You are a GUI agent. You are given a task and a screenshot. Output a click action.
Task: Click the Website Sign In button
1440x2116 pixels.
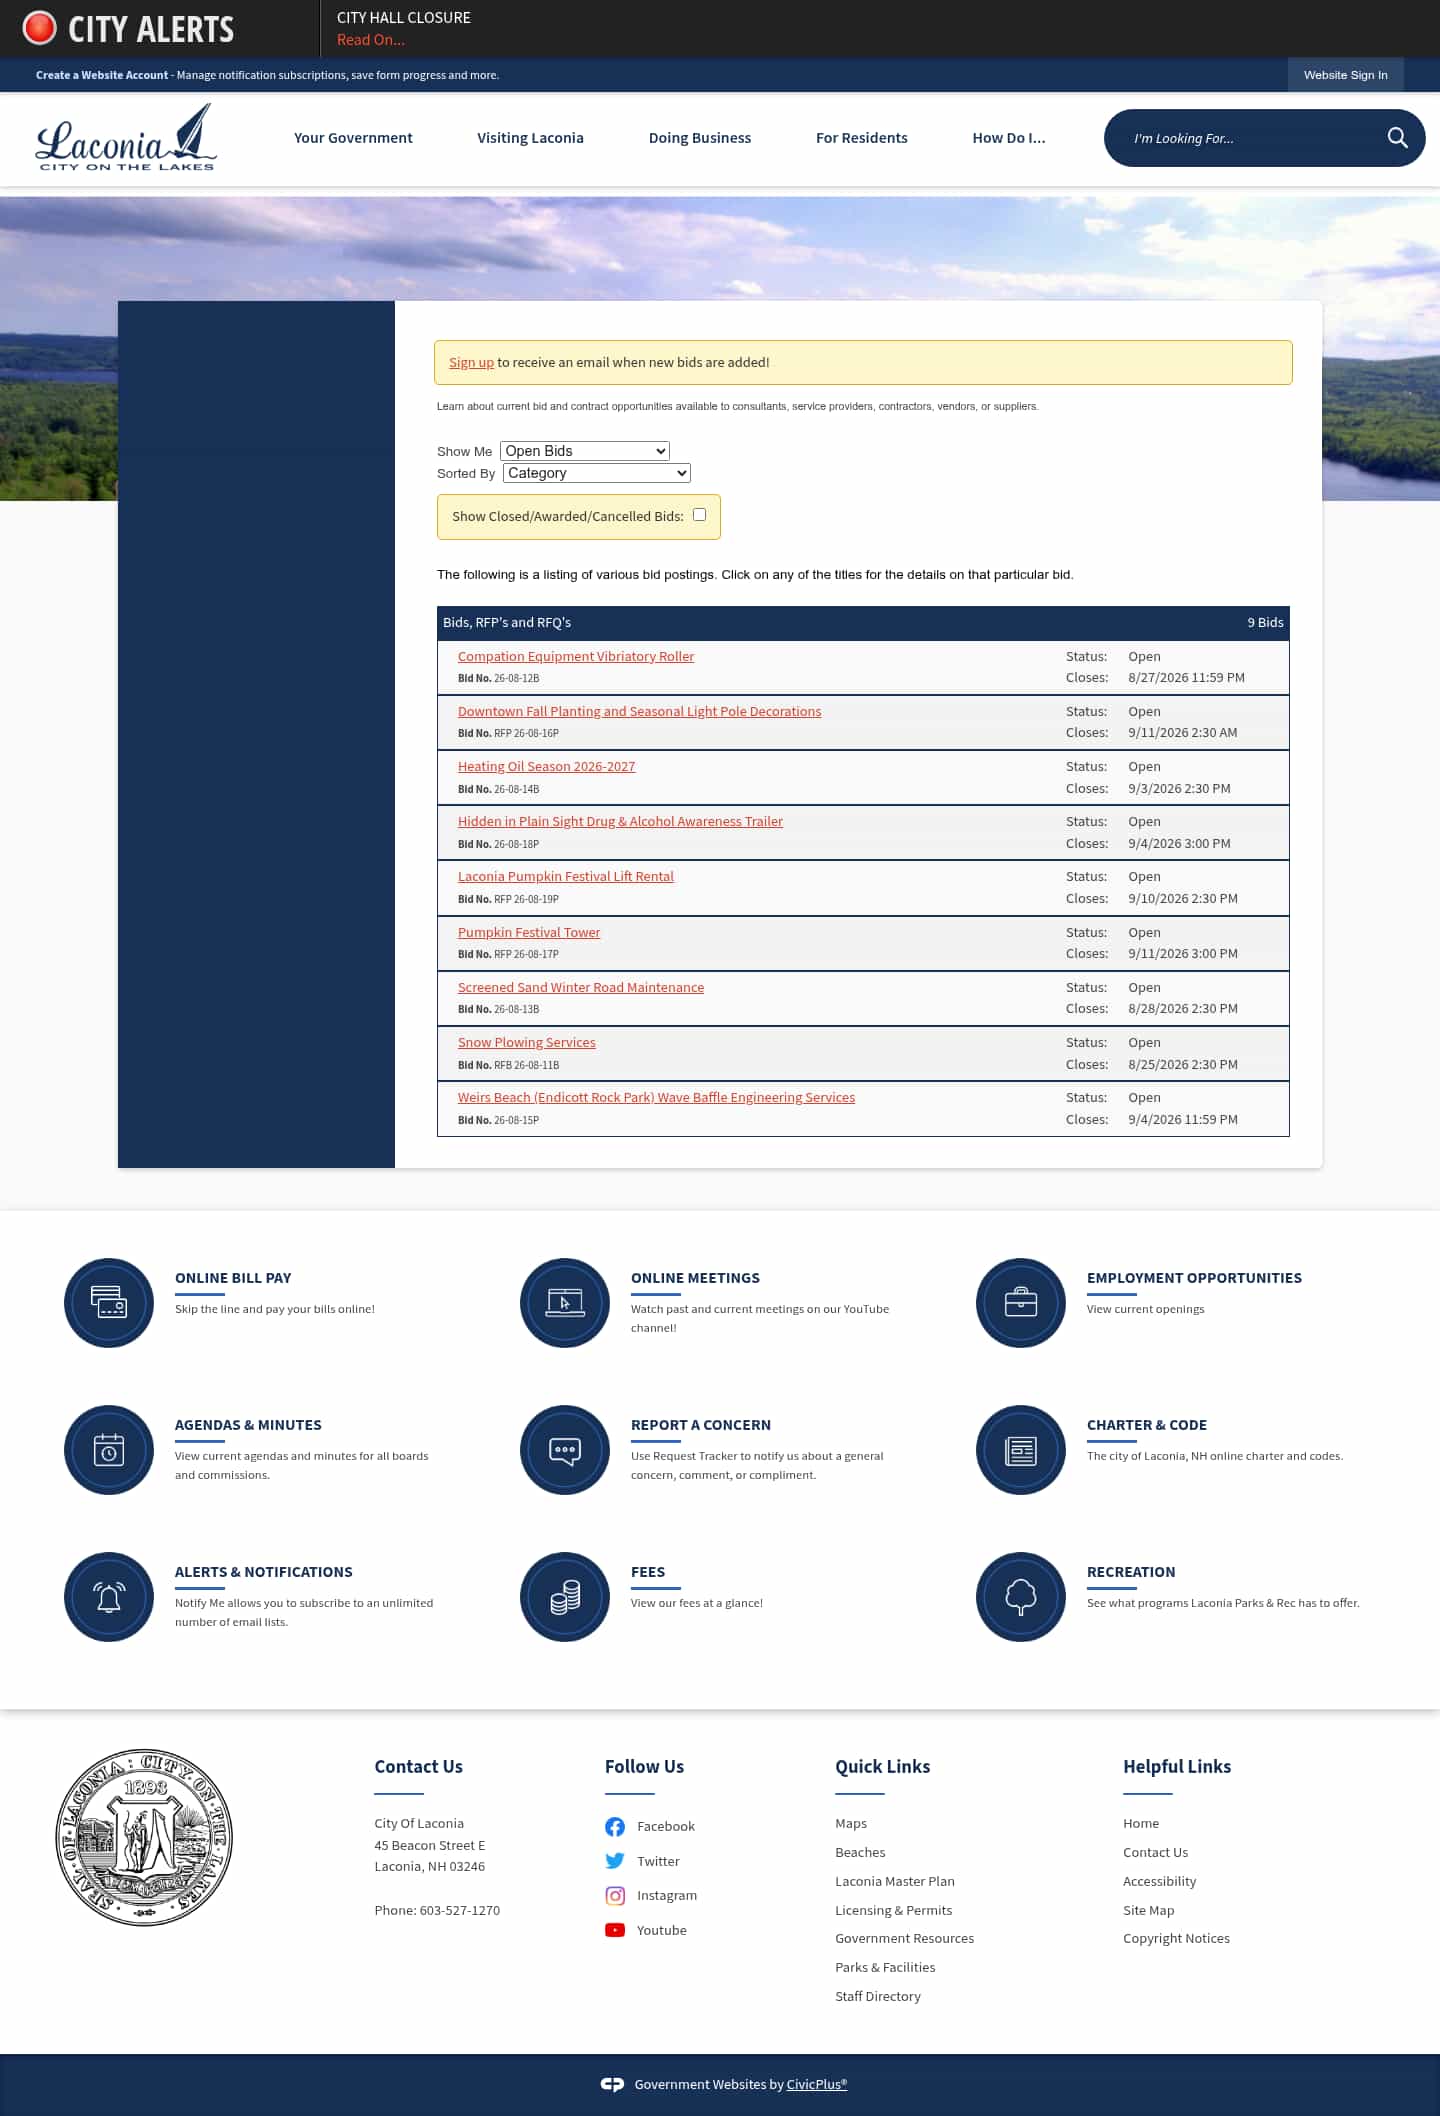point(1345,75)
